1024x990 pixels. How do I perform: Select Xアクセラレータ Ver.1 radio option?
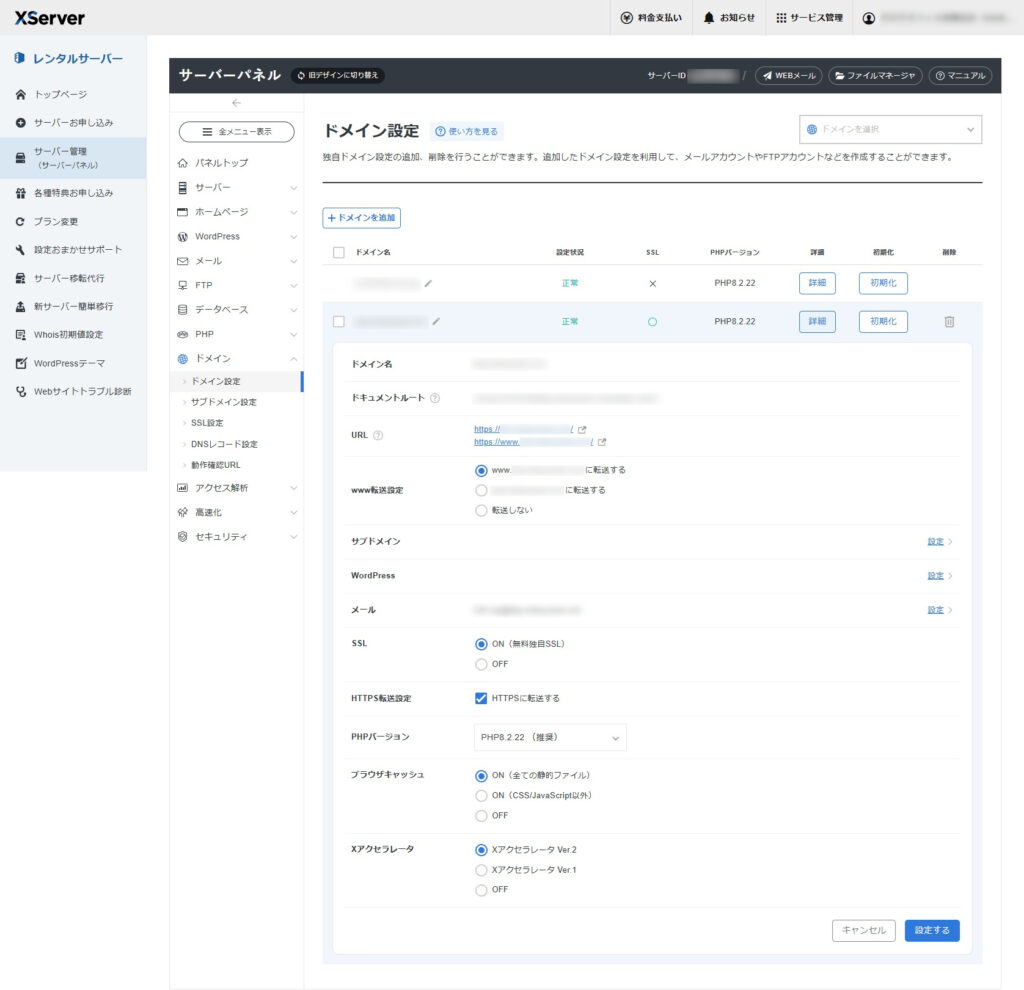481,870
